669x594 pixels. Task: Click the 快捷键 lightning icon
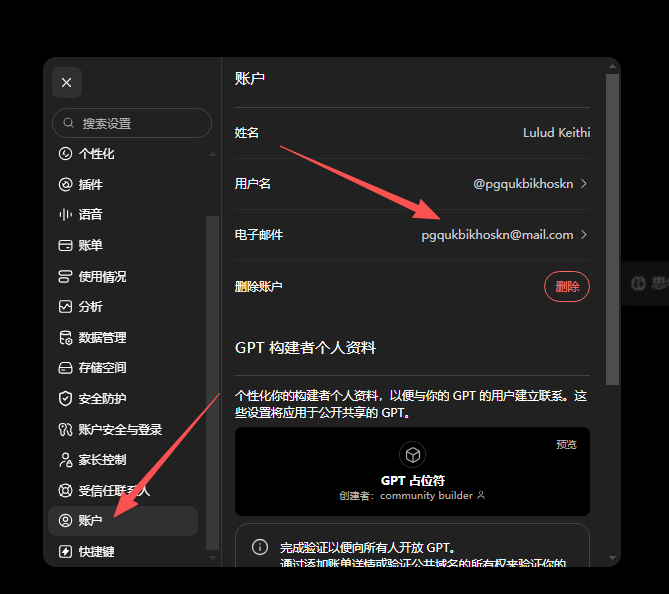tap(65, 551)
